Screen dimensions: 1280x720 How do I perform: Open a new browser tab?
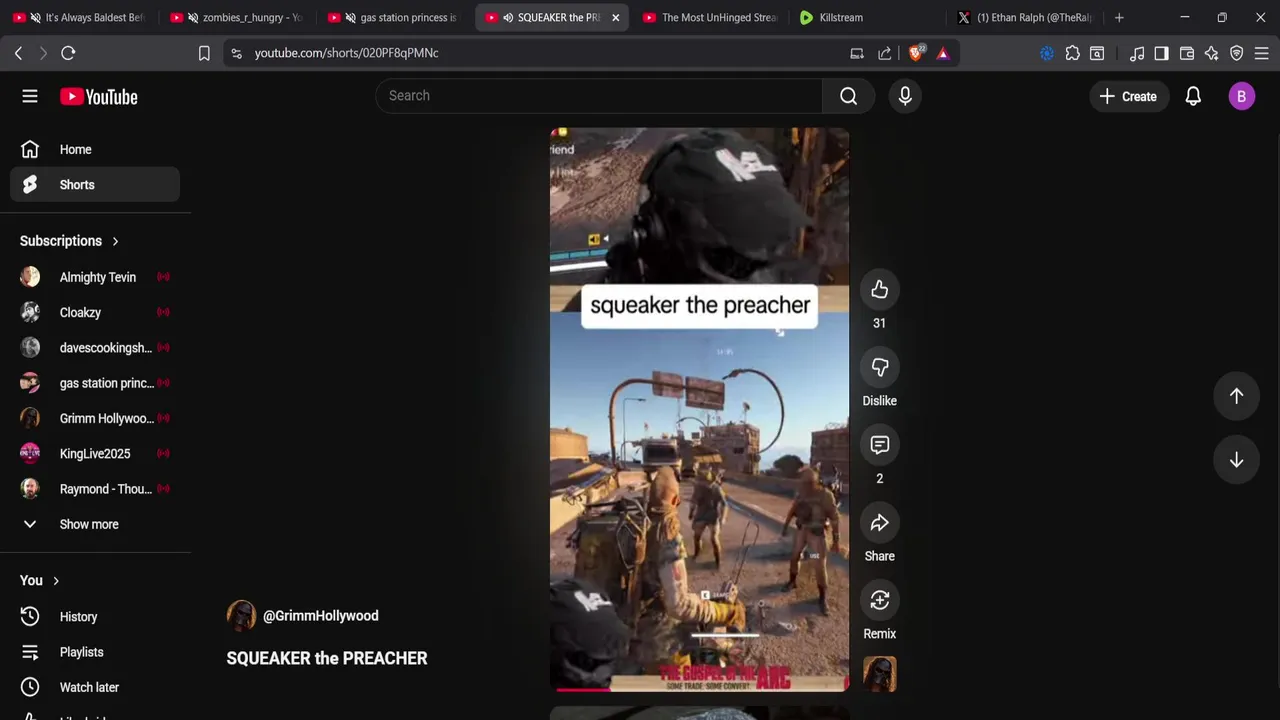[x=1119, y=17]
